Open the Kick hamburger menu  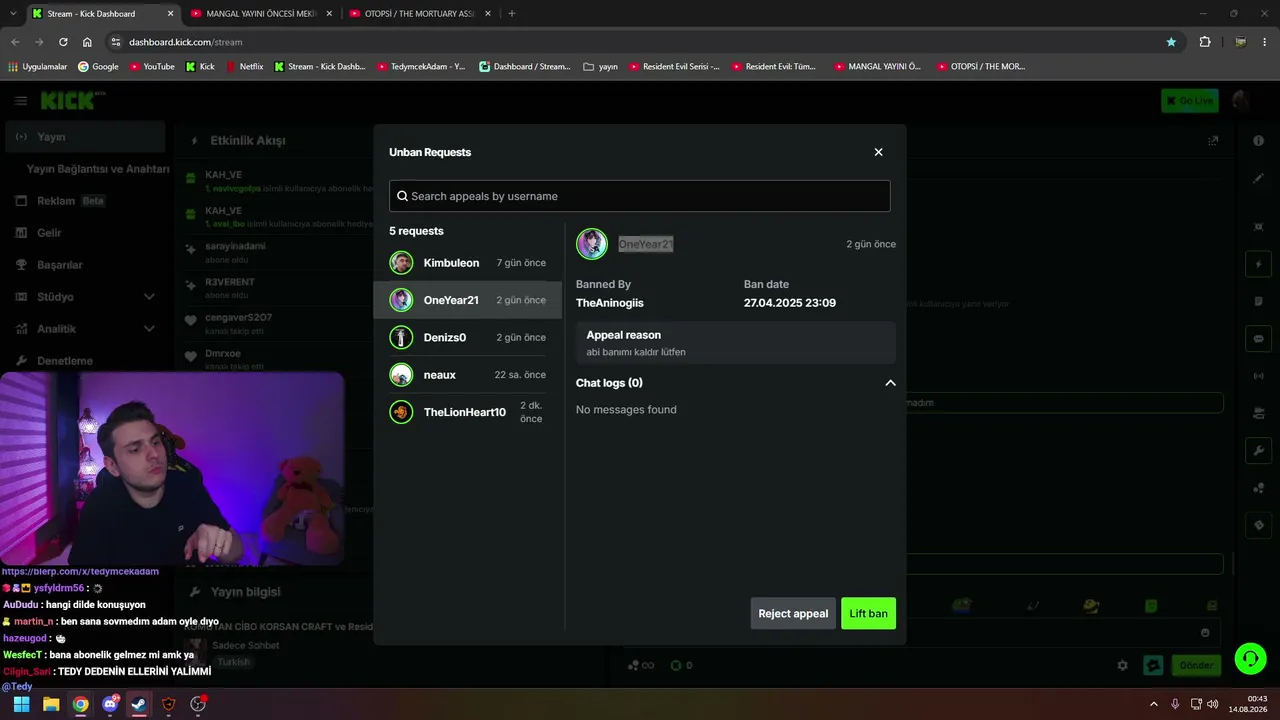[21, 101]
